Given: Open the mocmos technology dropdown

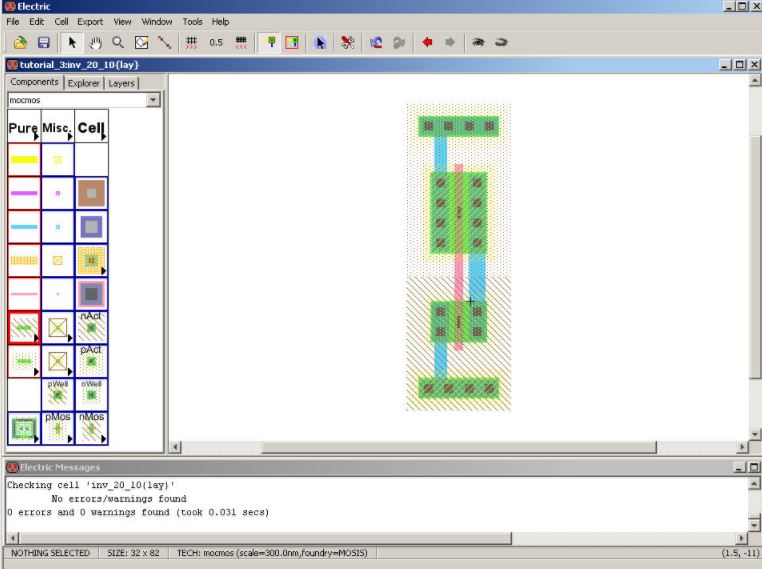Looking at the screenshot, I should point(153,100).
